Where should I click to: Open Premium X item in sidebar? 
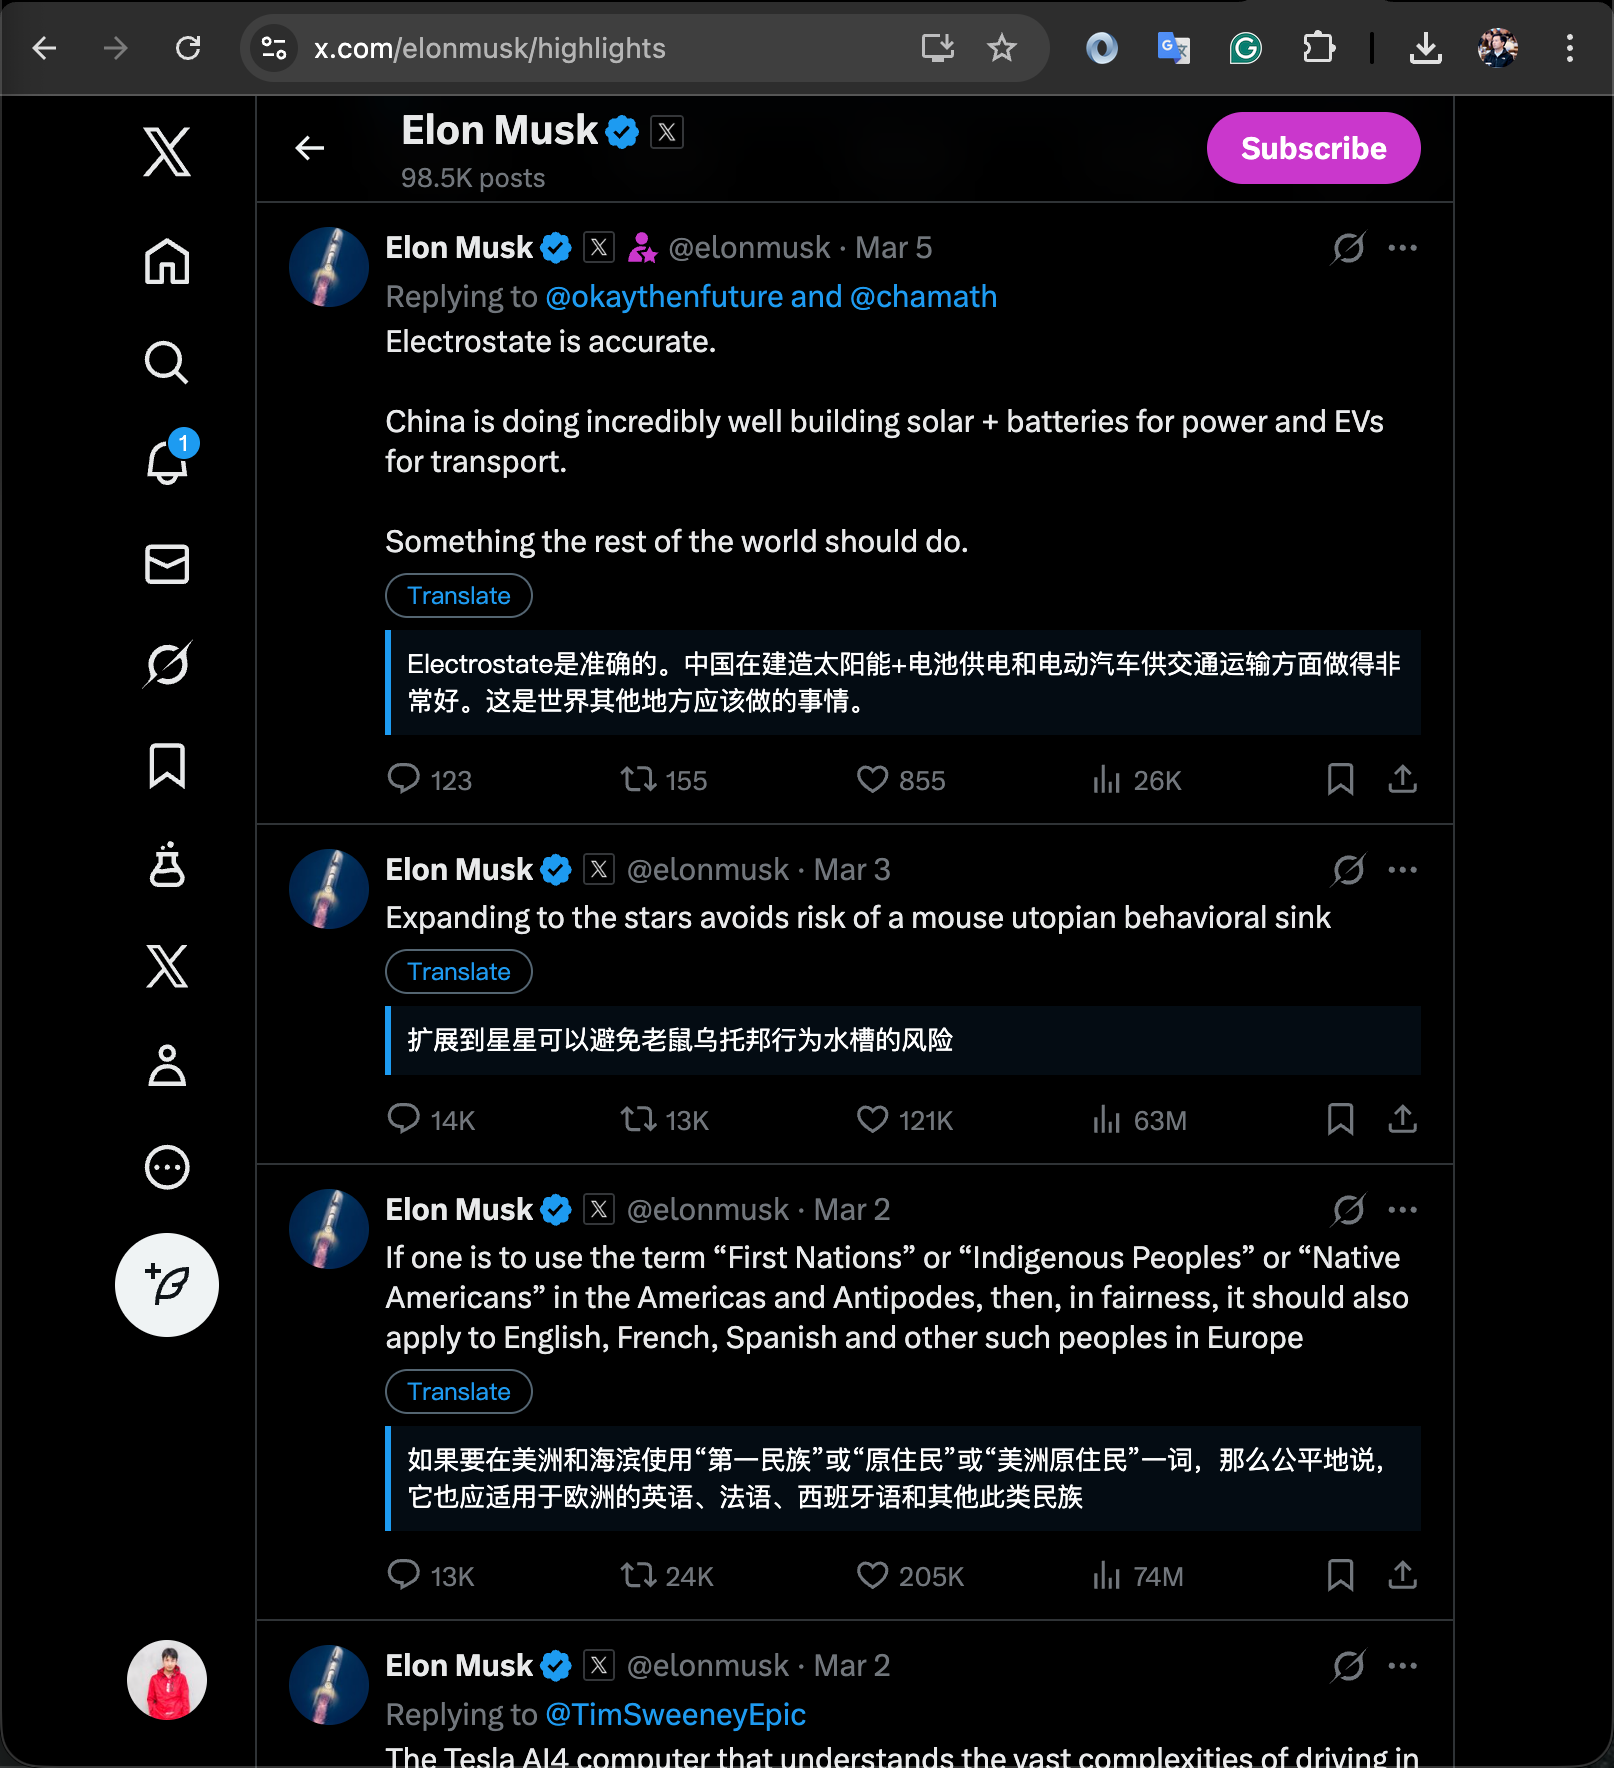(167, 966)
